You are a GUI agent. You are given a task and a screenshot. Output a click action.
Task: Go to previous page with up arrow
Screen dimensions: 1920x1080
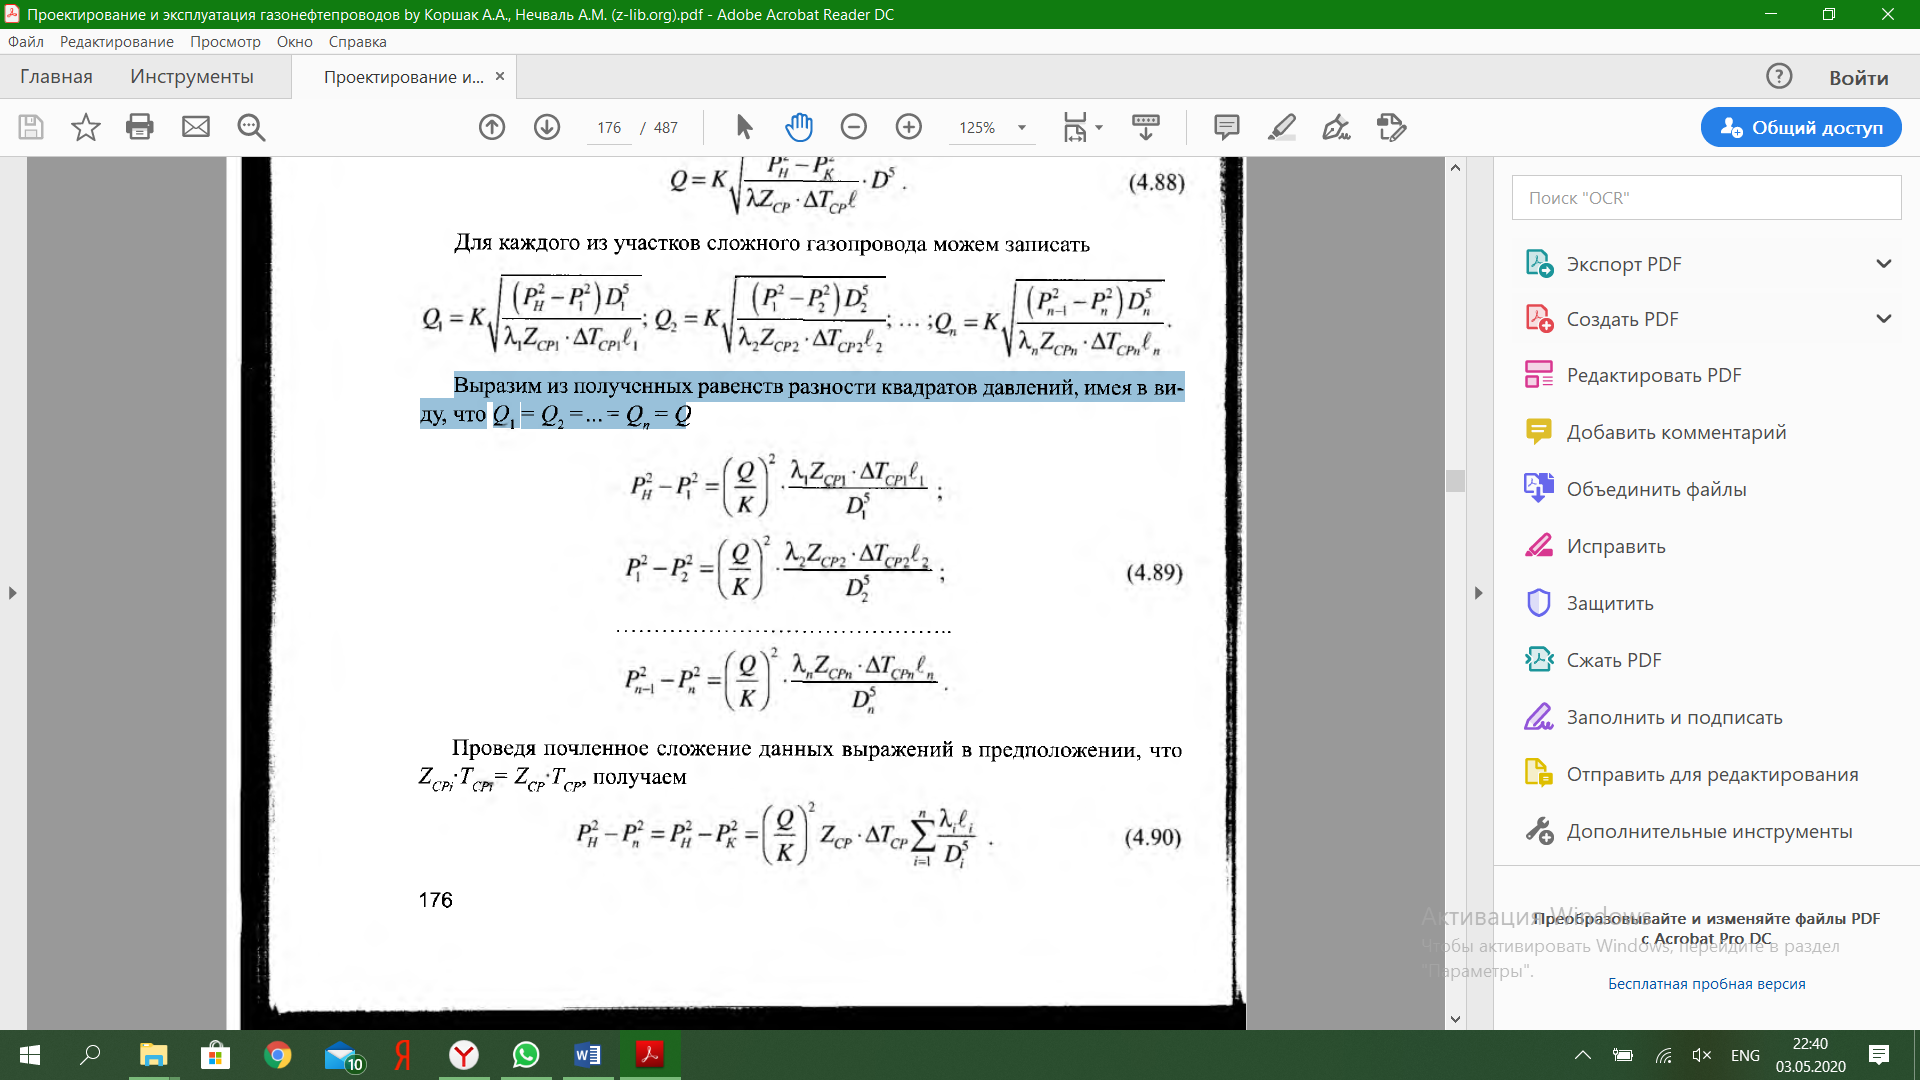tap(491, 127)
